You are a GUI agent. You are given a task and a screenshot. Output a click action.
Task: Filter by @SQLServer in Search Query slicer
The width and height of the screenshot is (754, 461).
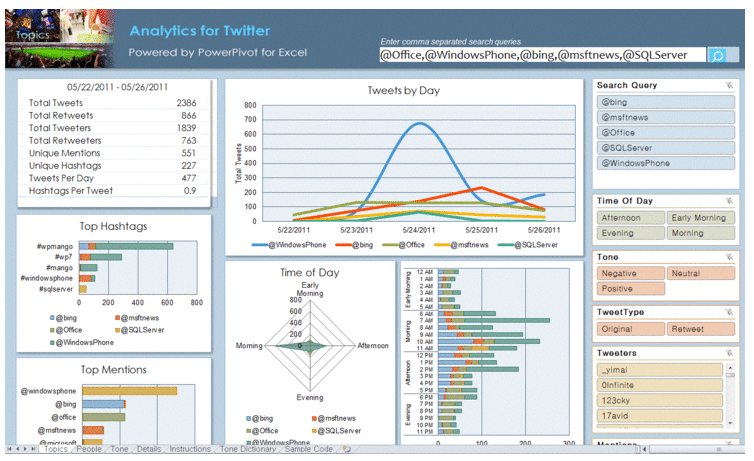click(666, 148)
